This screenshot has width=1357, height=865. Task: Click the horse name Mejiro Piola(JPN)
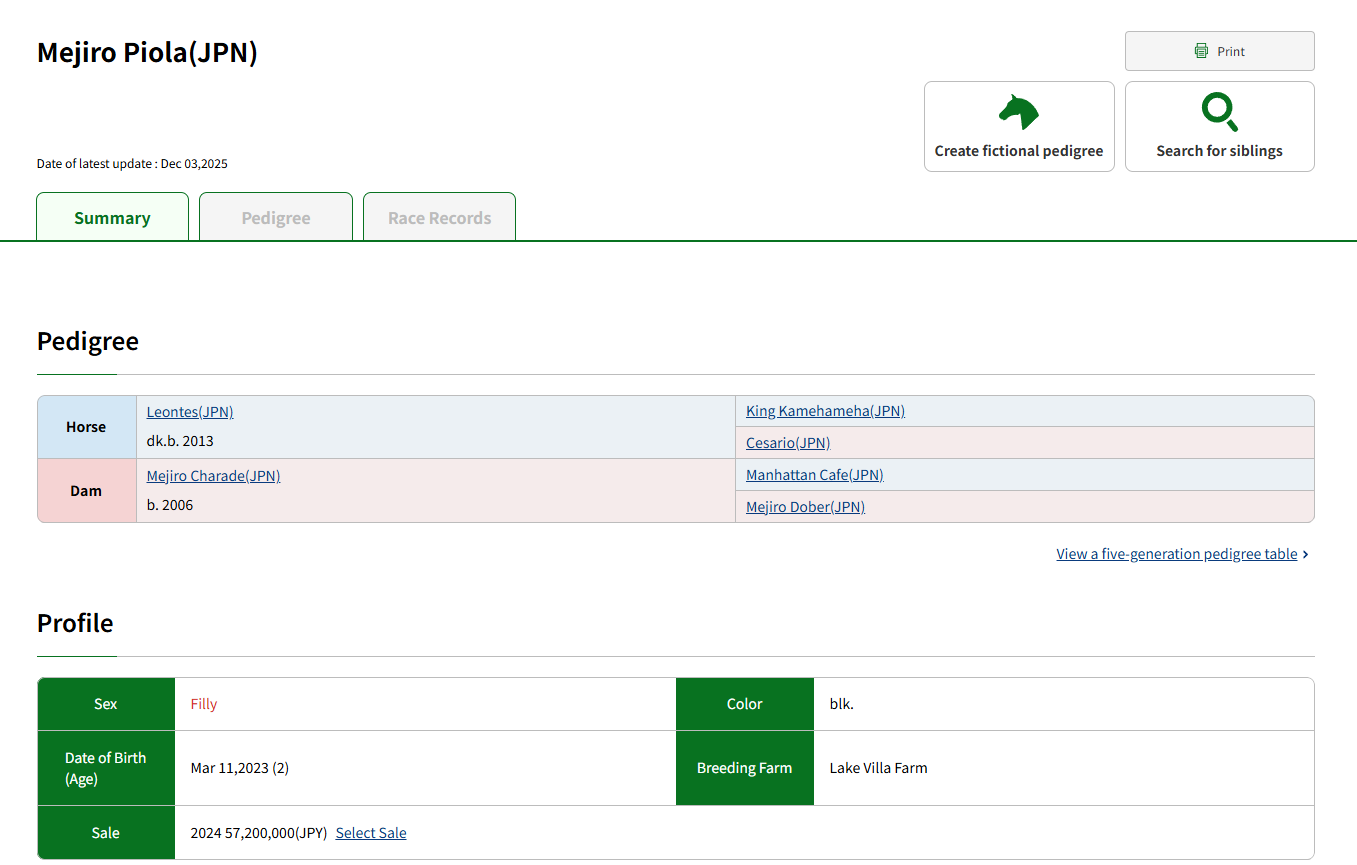pyautogui.click(x=147, y=52)
